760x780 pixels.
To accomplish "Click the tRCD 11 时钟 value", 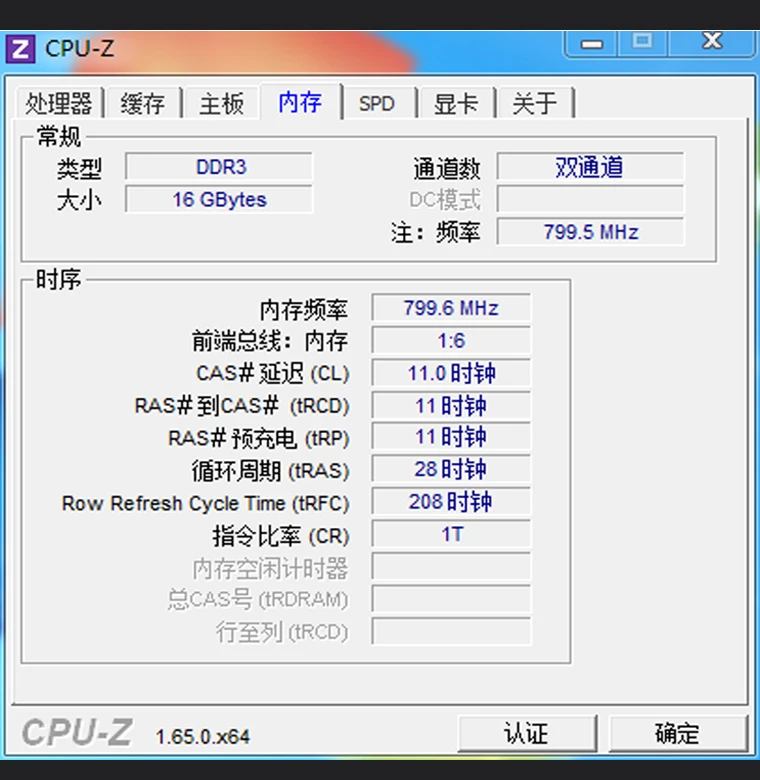I will (x=451, y=405).
